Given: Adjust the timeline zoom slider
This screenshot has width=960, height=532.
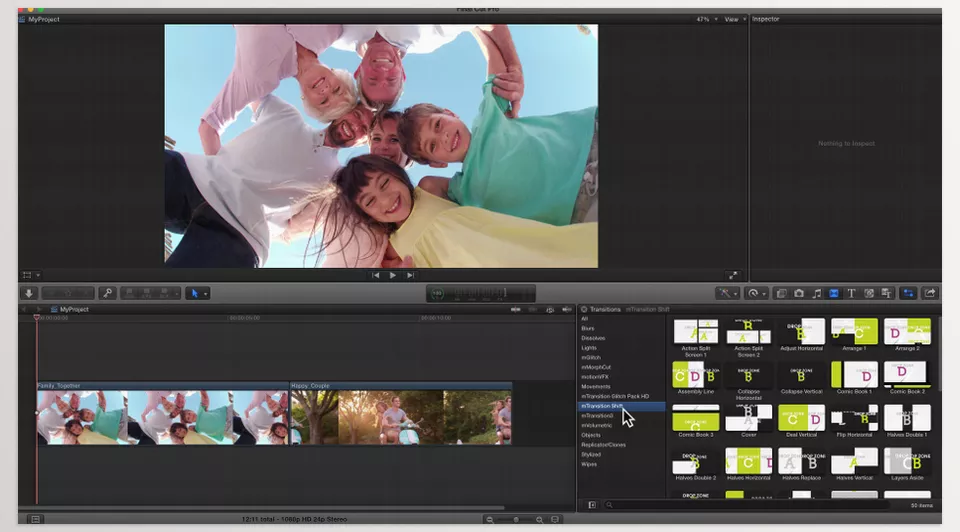Looking at the screenshot, I should click(x=515, y=520).
